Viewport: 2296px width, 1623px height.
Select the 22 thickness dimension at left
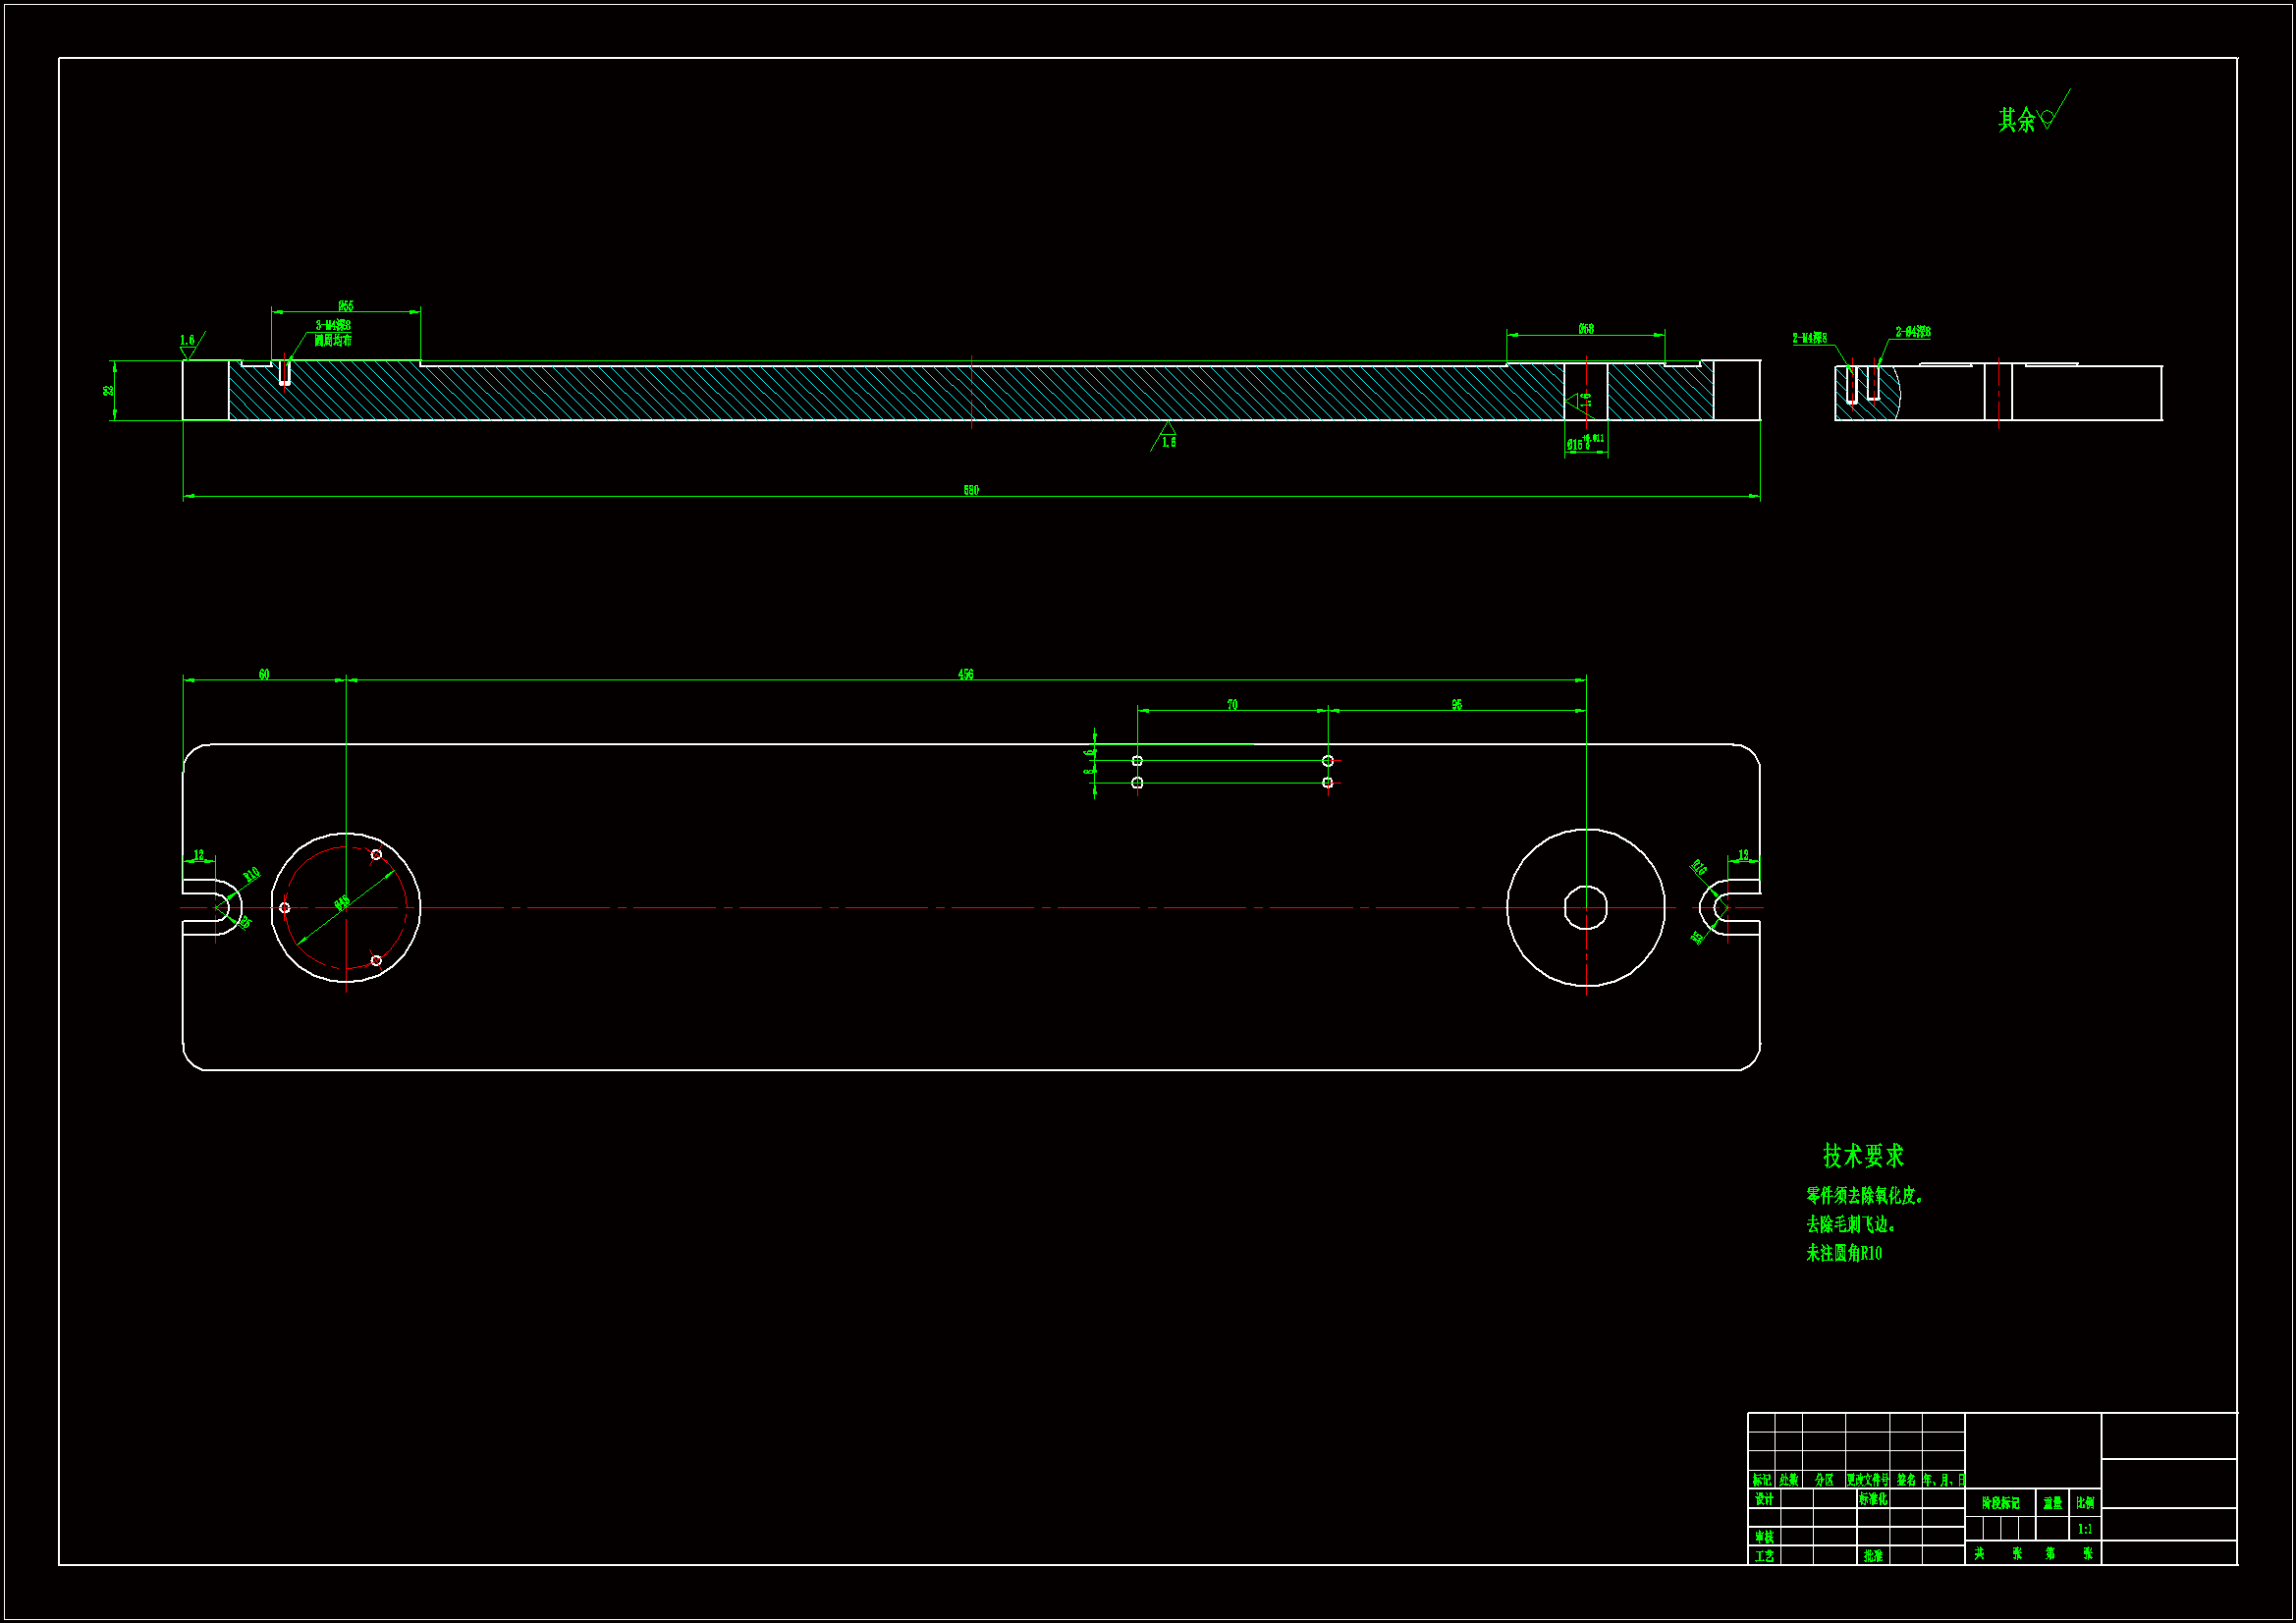[108, 391]
